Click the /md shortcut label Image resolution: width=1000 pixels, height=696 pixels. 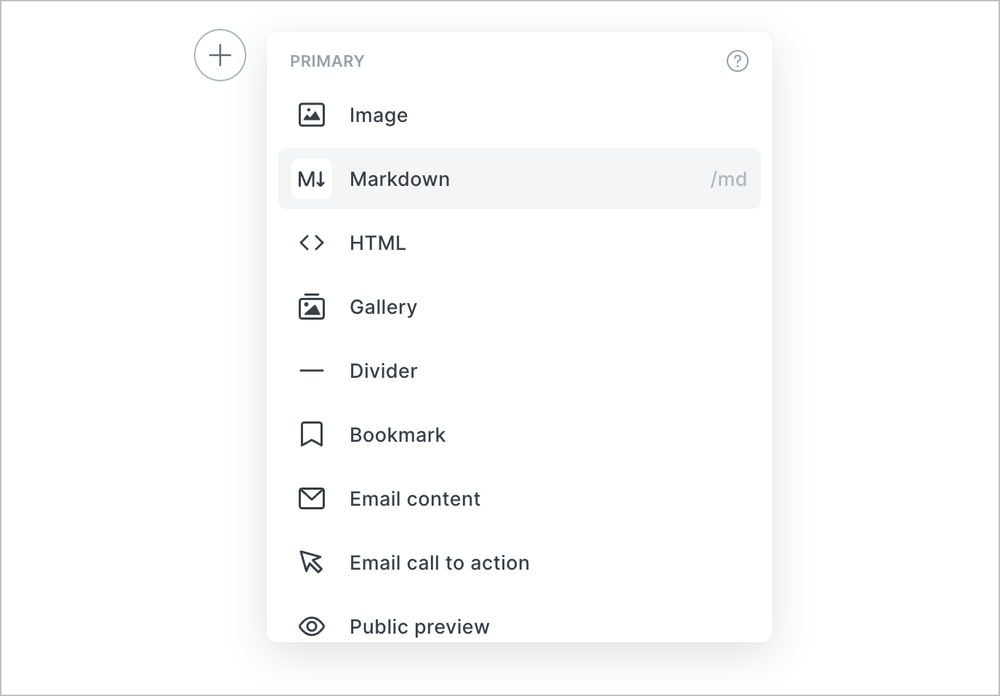tap(729, 178)
